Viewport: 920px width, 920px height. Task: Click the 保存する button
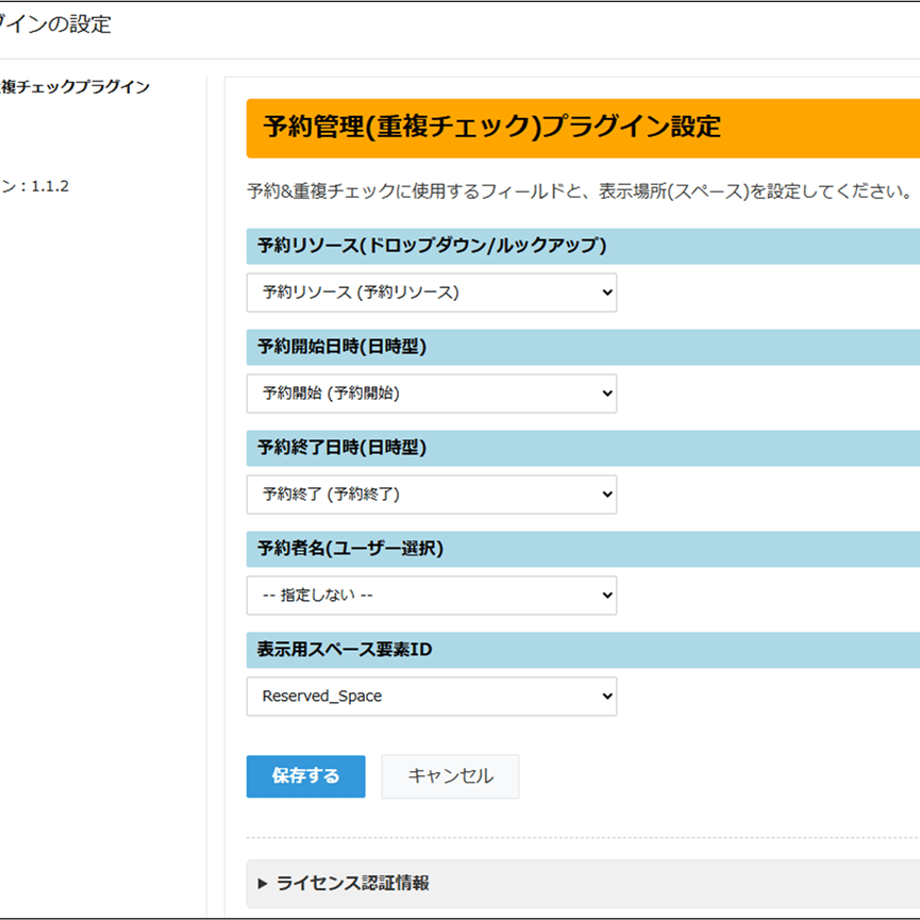coord(306,776)
